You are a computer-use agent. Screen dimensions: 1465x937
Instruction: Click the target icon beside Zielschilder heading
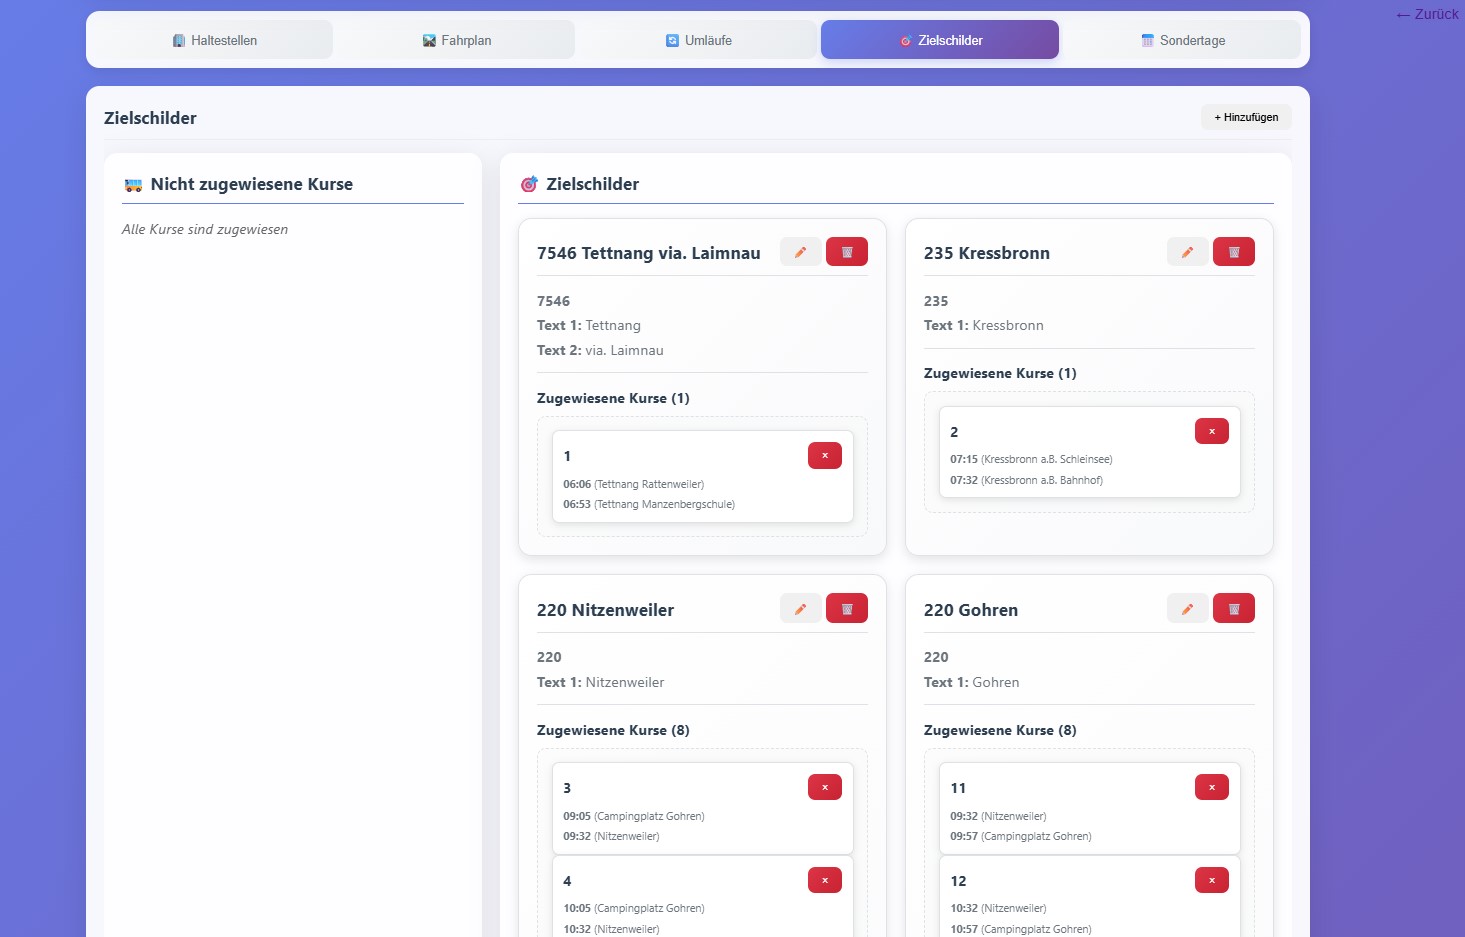point(528,184)
